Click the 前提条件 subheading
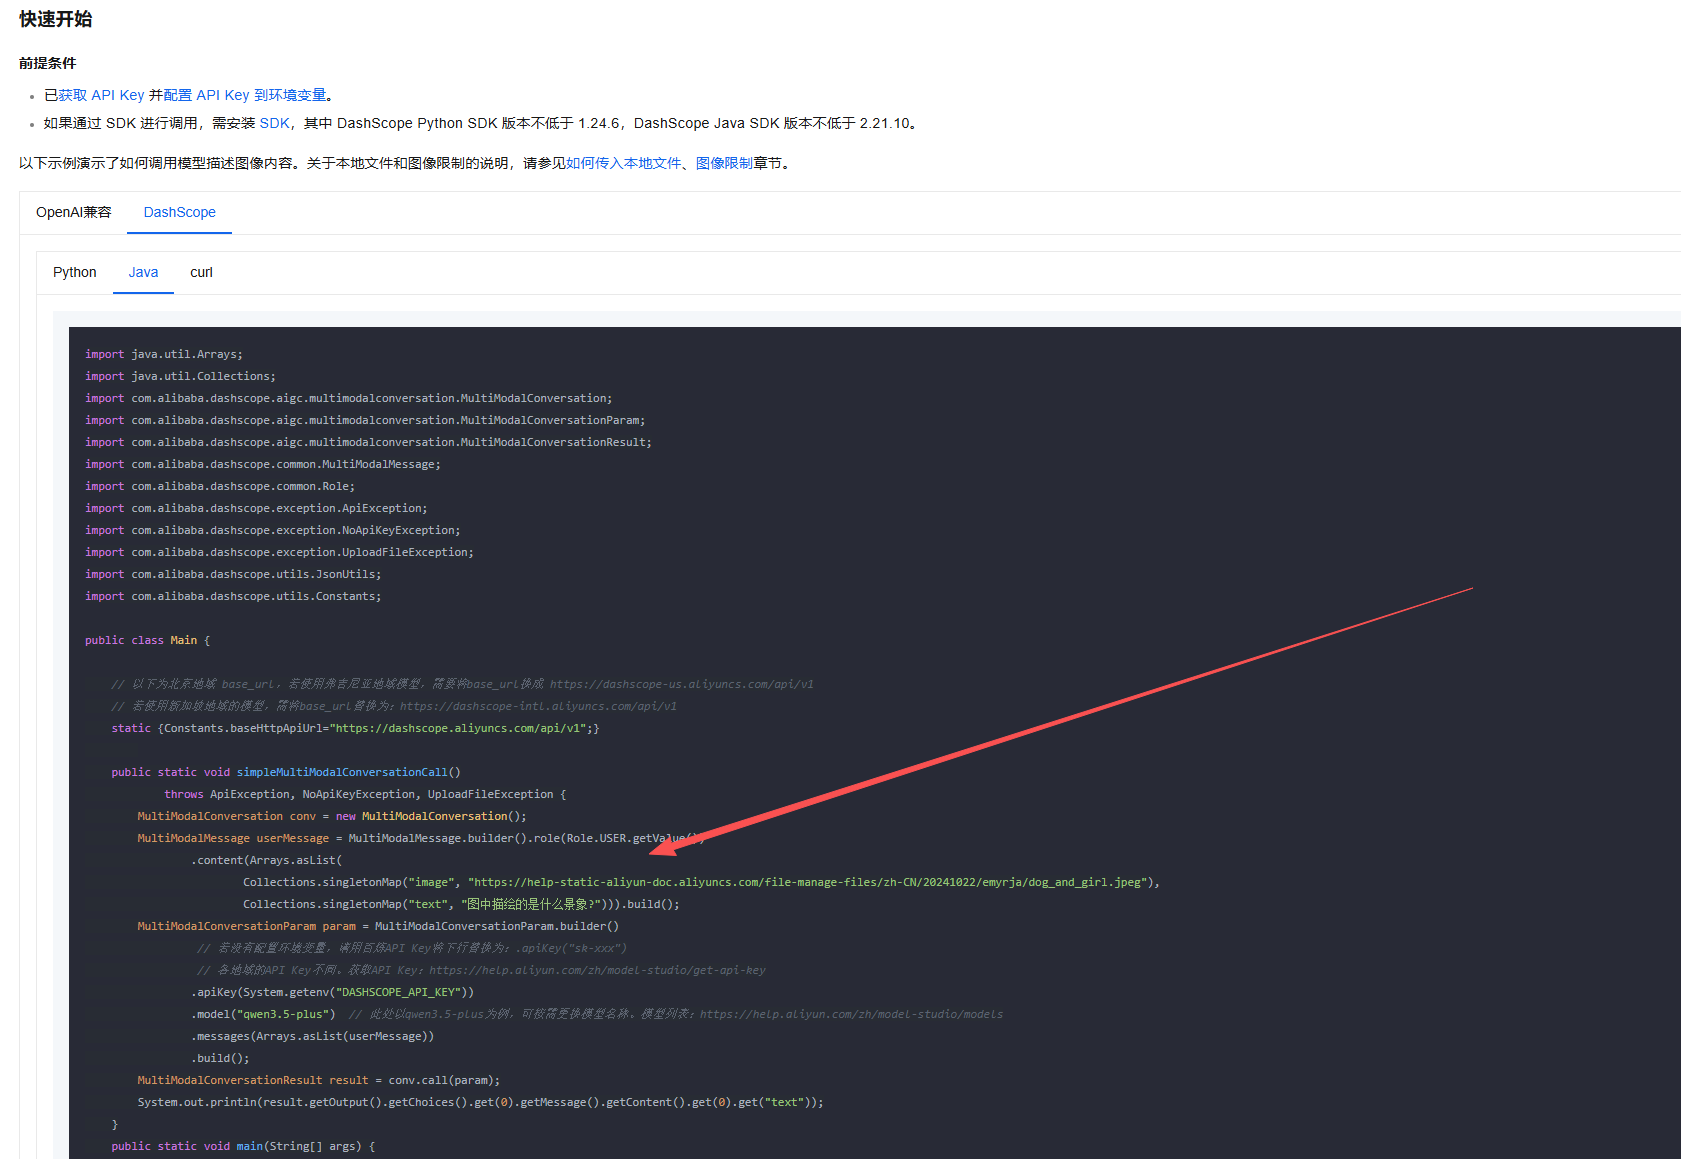Viewport: 1681px width, 1159px height. (x=47, y=63)
